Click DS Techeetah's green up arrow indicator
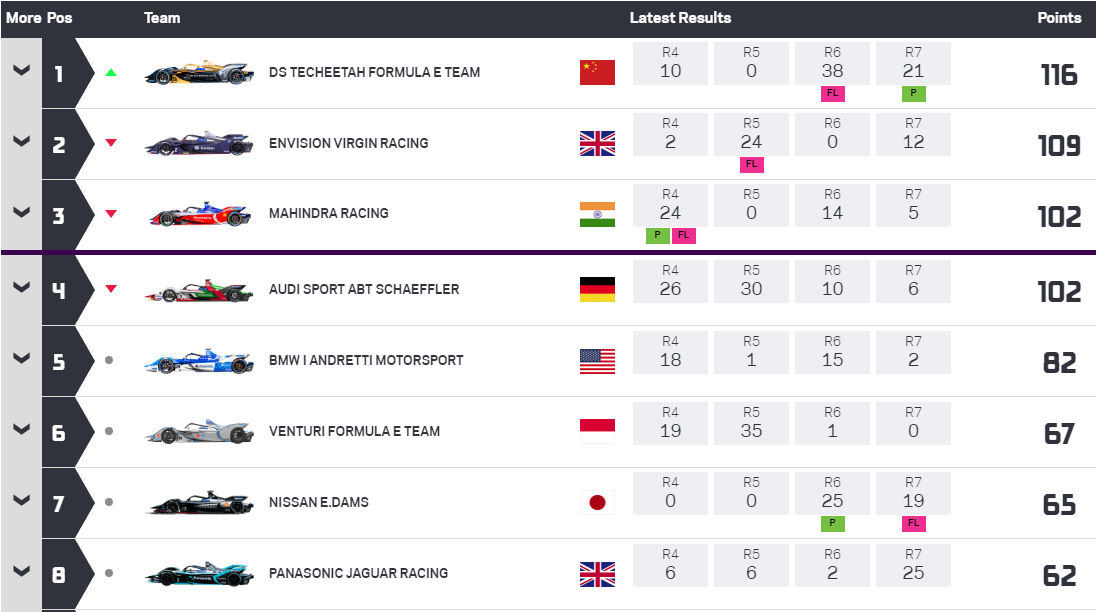The image size is (1096, 612). tap(111, 72)
